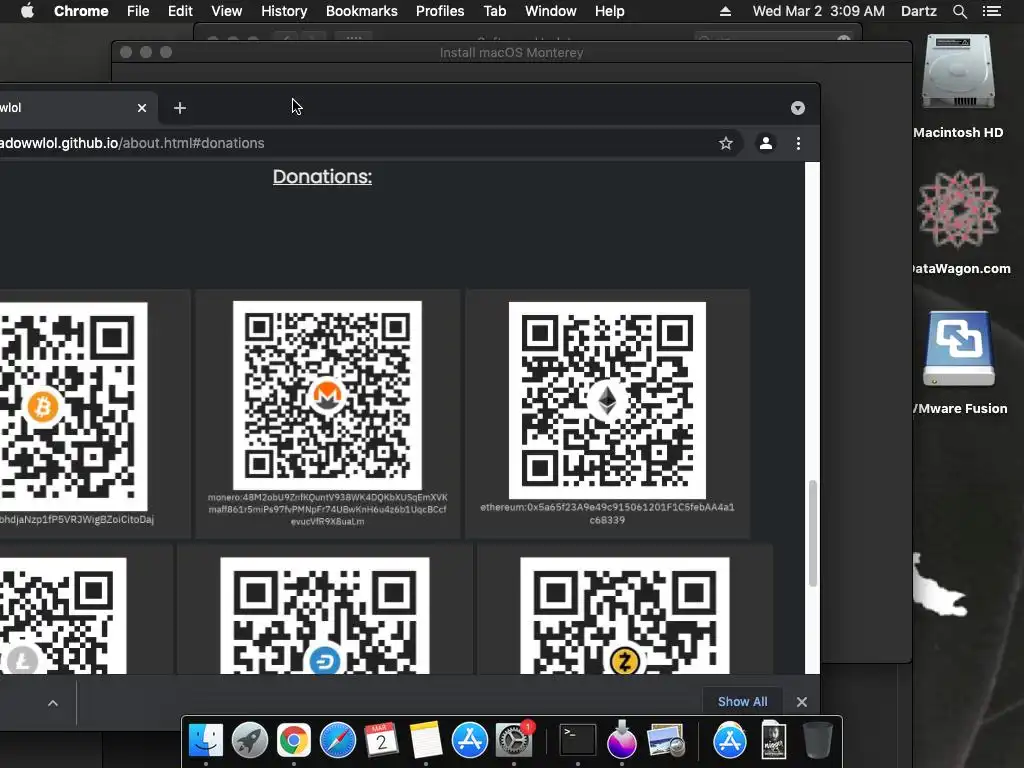Open Finder from the dock
1024x768 pixels.
206,741
